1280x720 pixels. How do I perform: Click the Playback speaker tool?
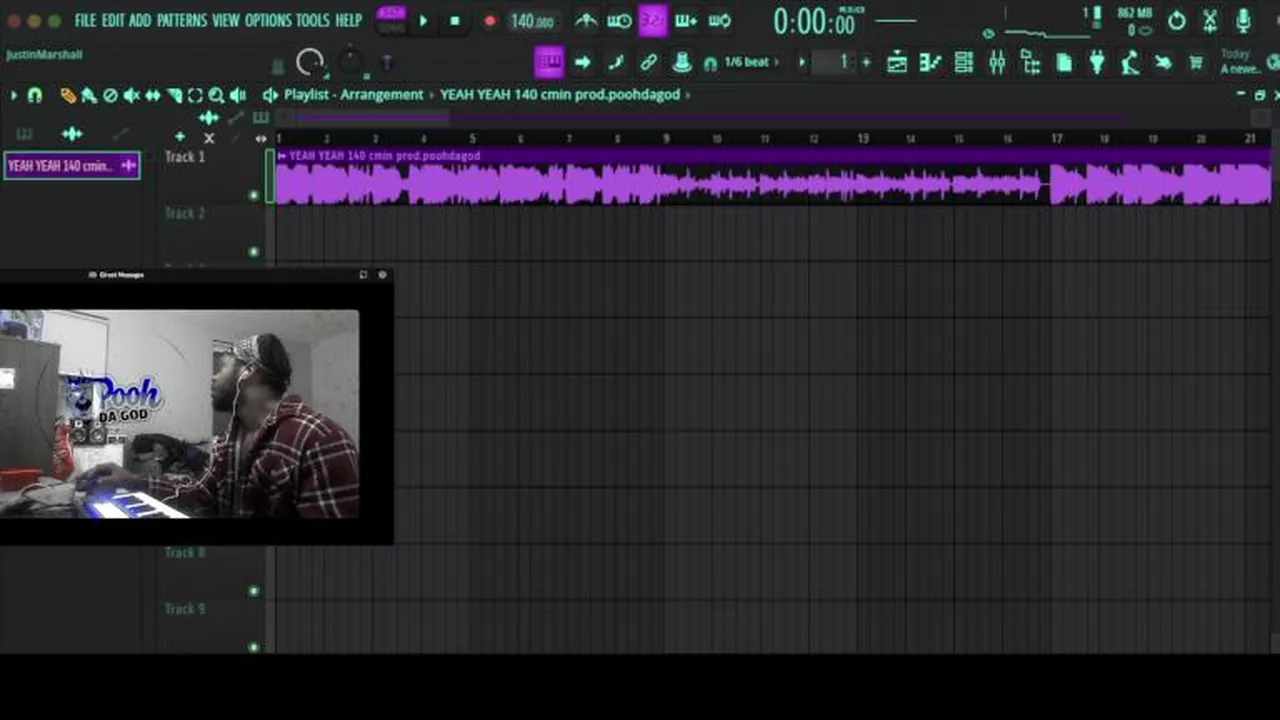coord(238,95)
